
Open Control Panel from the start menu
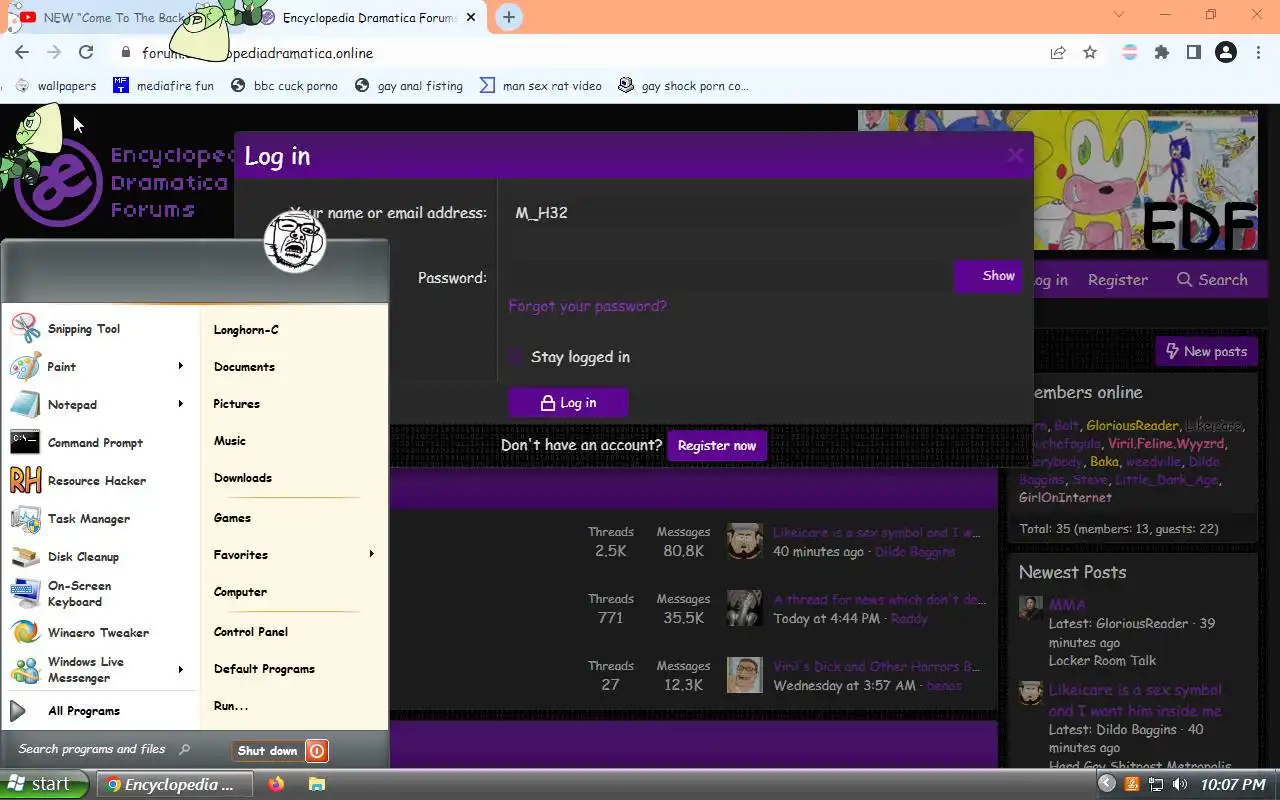point(251,632)
